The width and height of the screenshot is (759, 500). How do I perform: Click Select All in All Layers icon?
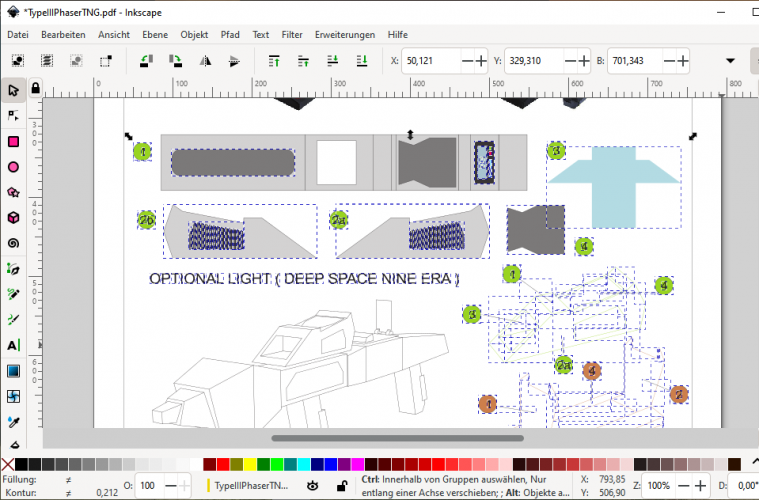click(x=47, y=61)
